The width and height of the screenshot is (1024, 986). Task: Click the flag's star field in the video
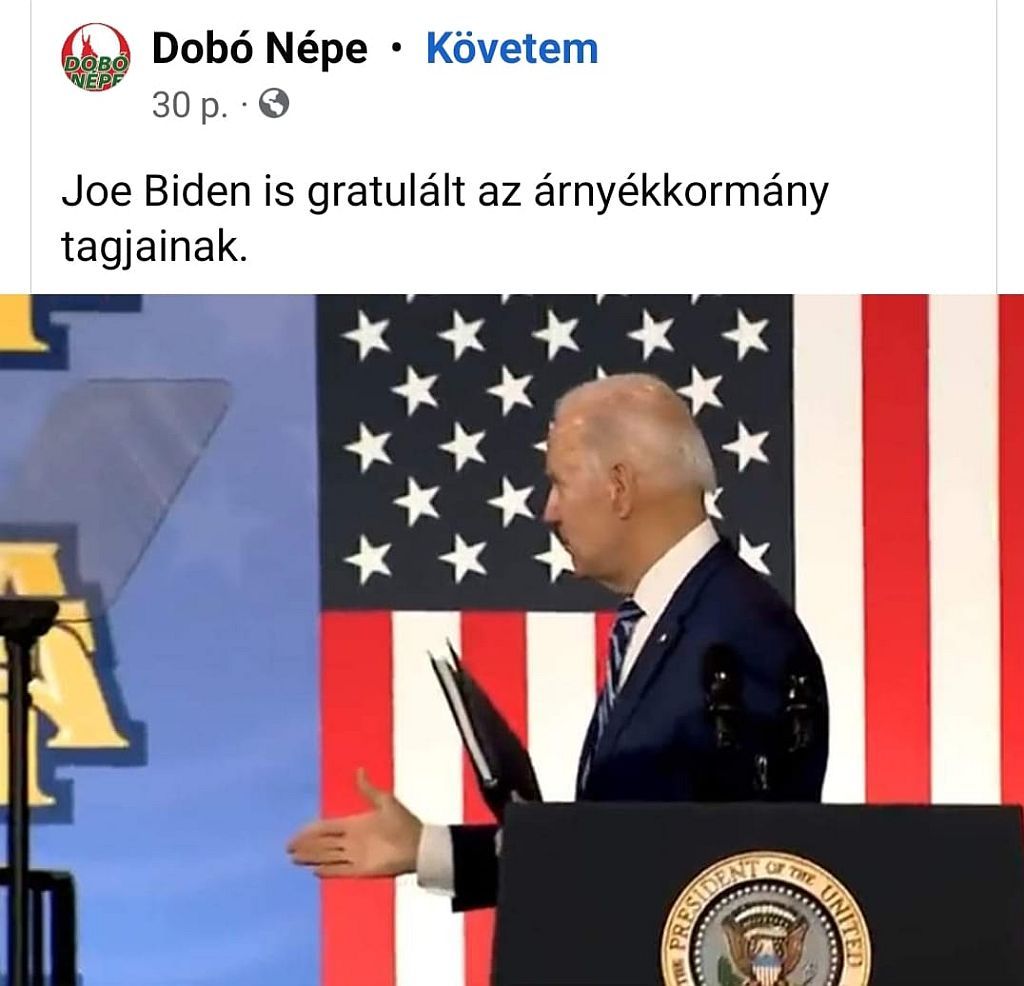pos(554,452)
